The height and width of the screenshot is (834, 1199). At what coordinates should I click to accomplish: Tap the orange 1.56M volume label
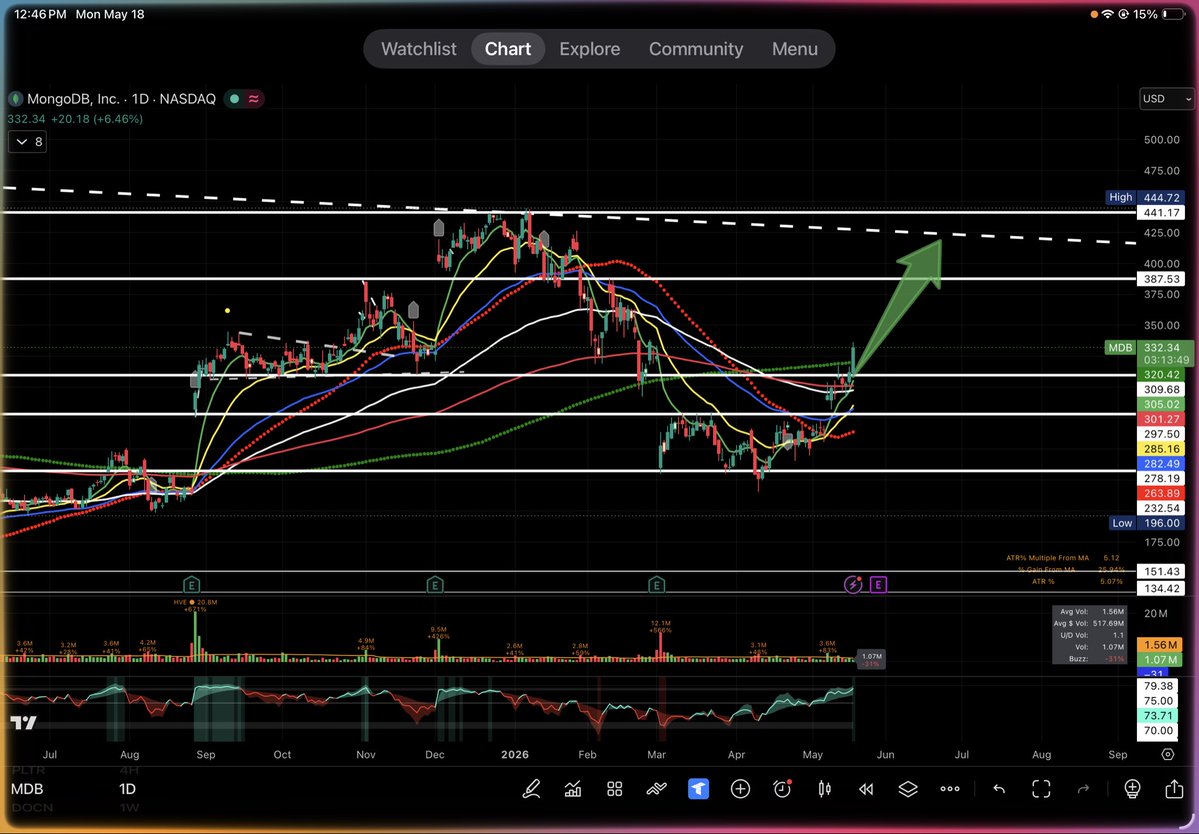[1160, 645]
